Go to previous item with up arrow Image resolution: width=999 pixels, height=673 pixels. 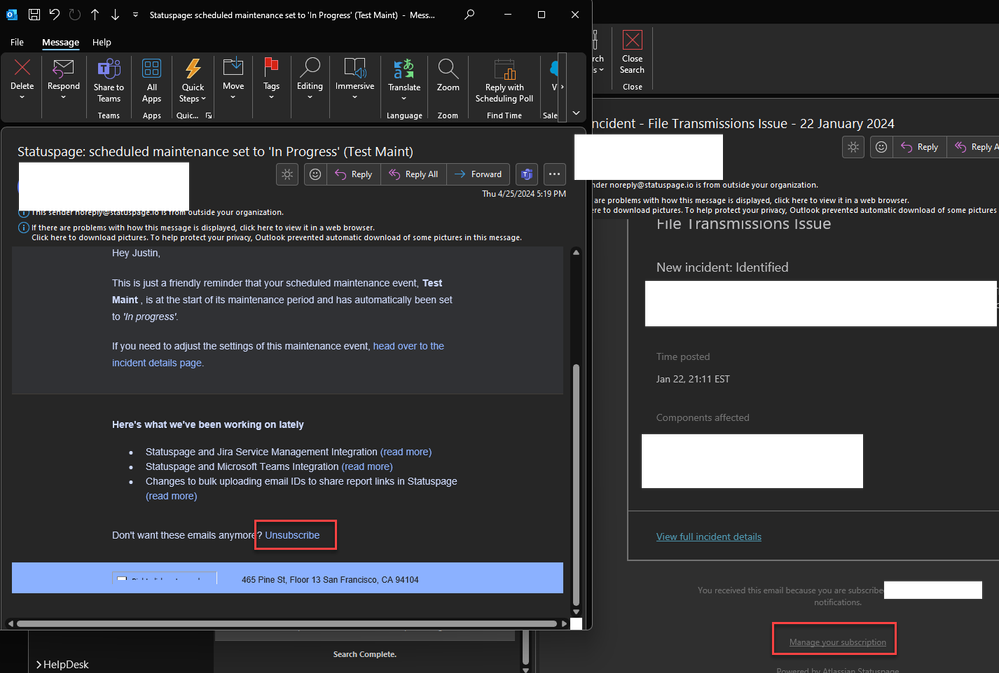pos(94,14)
